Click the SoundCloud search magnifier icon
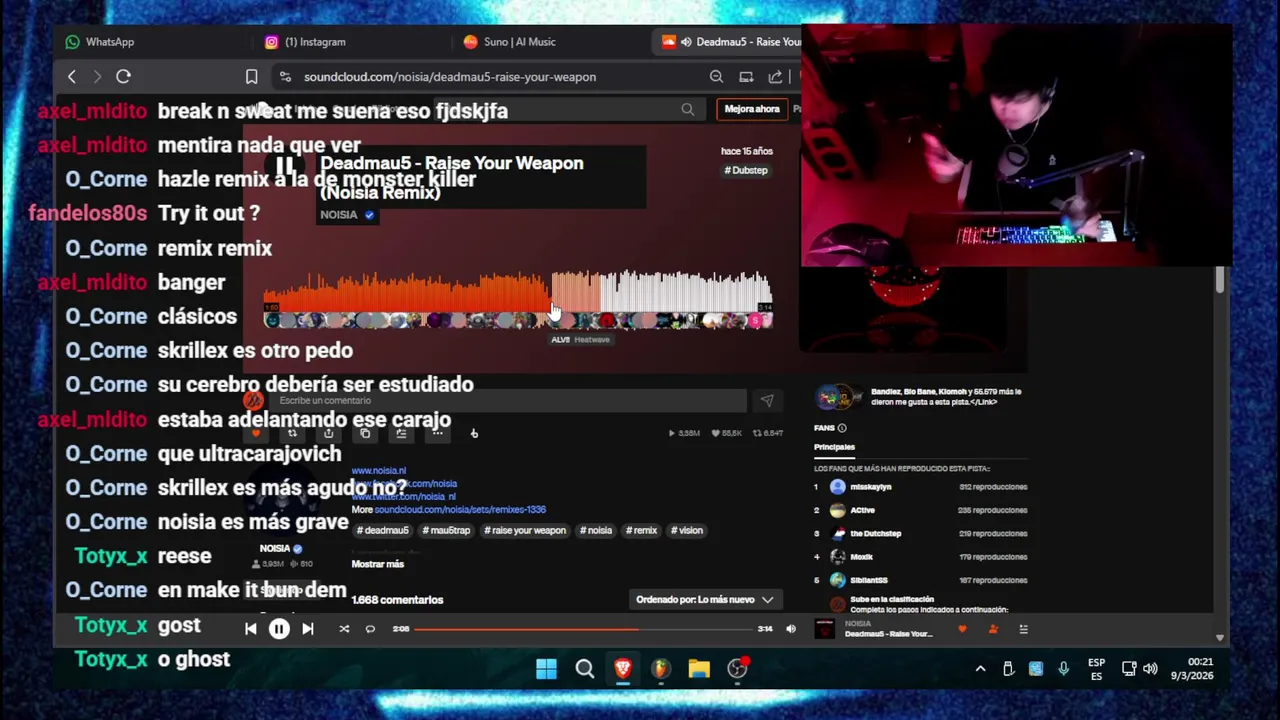1280x720 pixels. pyautogui.click(x=687, y=109)
